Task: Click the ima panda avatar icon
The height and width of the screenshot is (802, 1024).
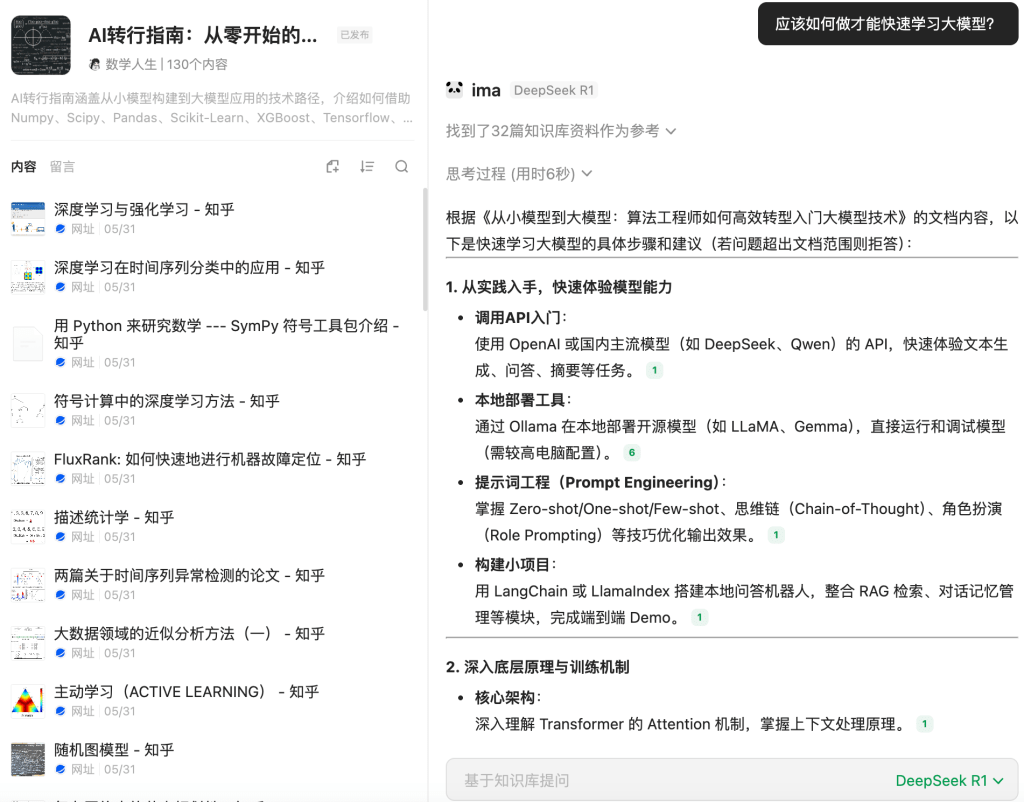Action: [455, 90]
